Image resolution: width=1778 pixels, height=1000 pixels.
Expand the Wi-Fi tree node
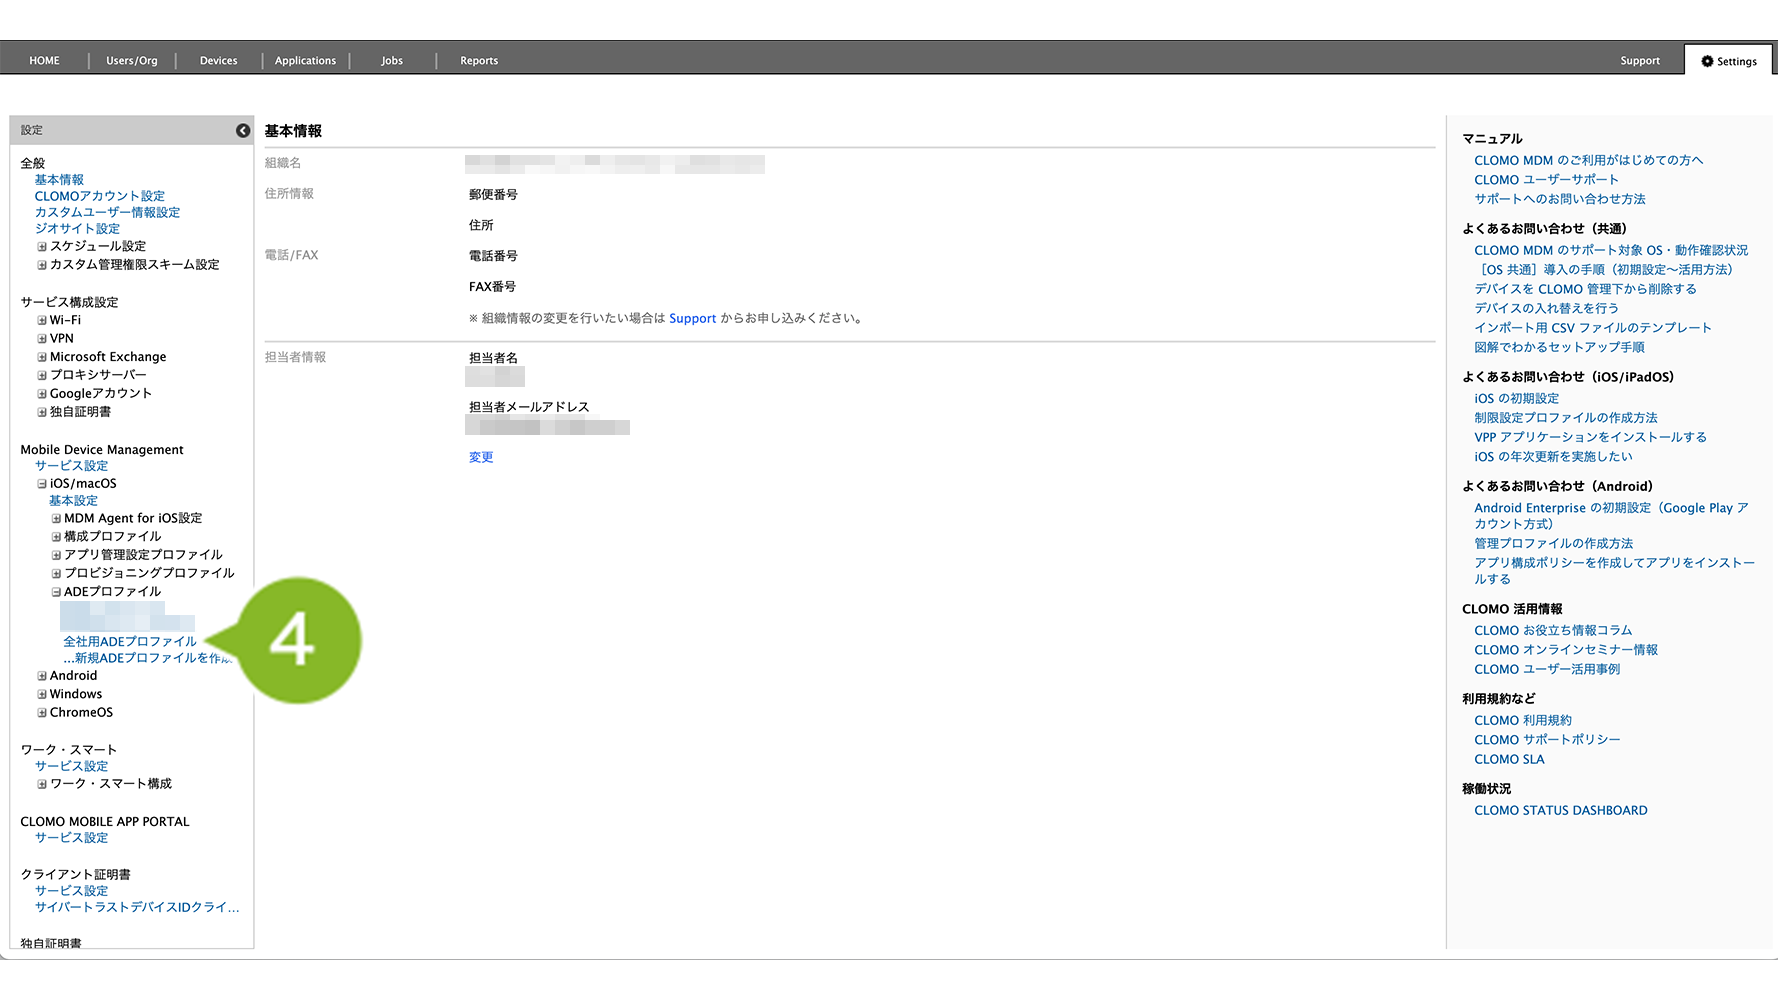coord(42,321)
